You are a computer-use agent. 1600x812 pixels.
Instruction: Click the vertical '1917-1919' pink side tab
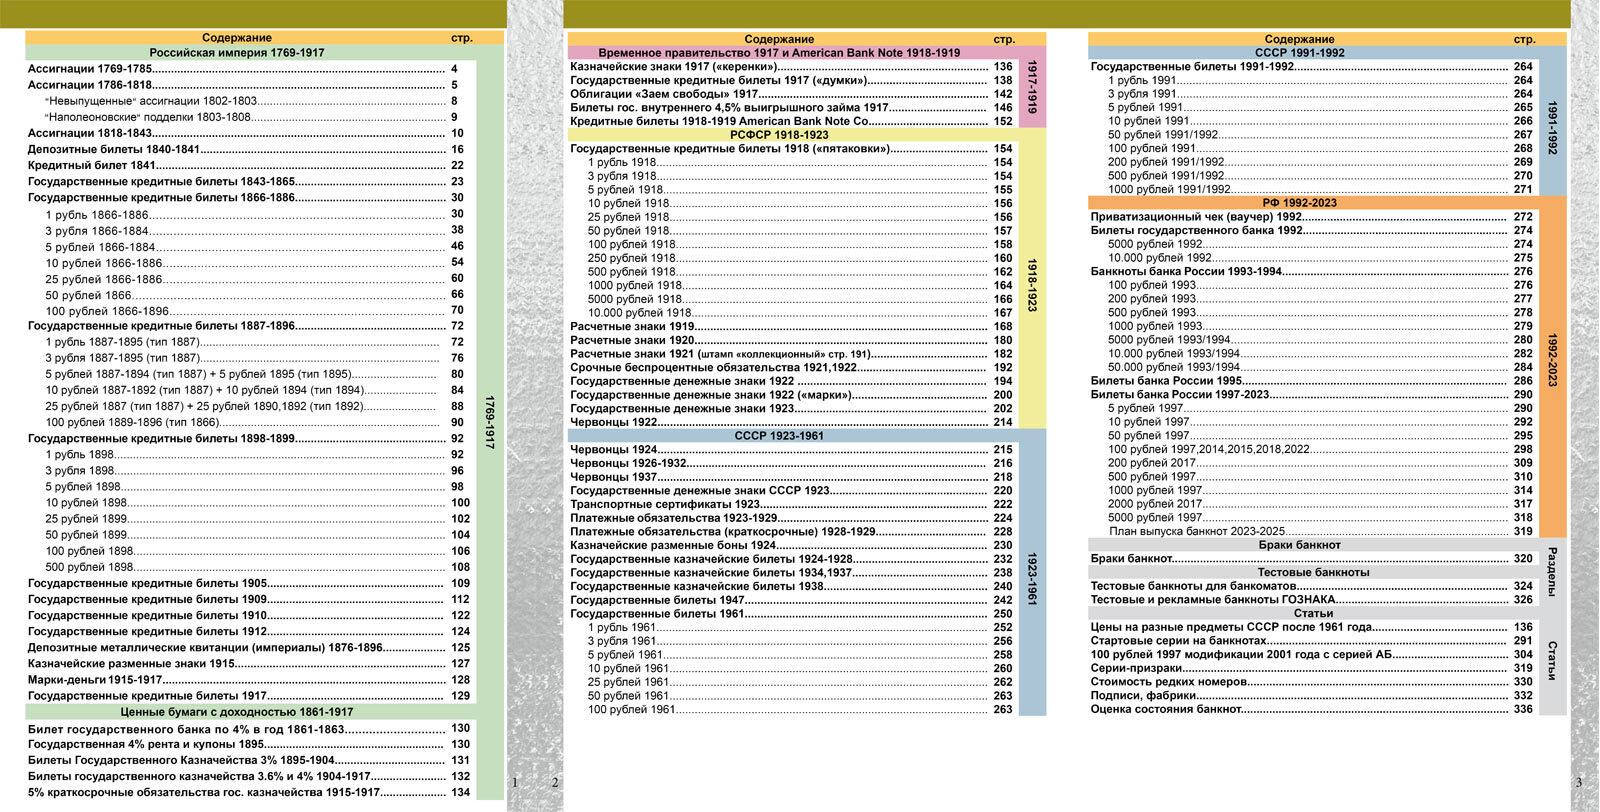pos(1033,87)
